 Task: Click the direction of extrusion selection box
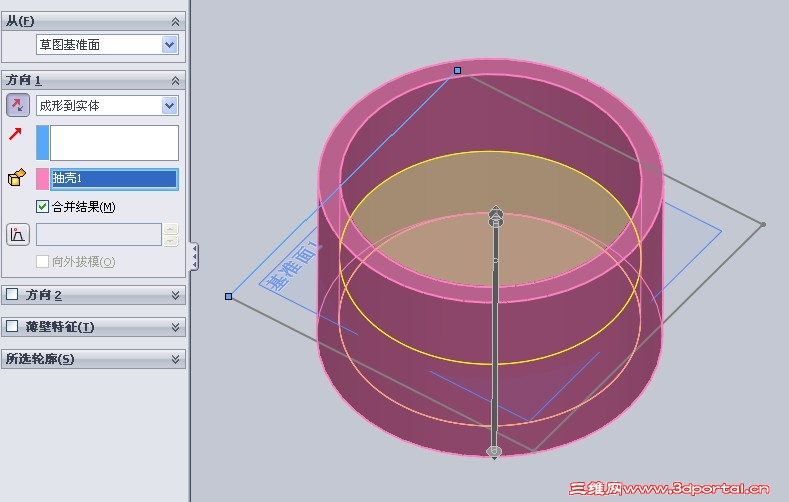point(114,143)
